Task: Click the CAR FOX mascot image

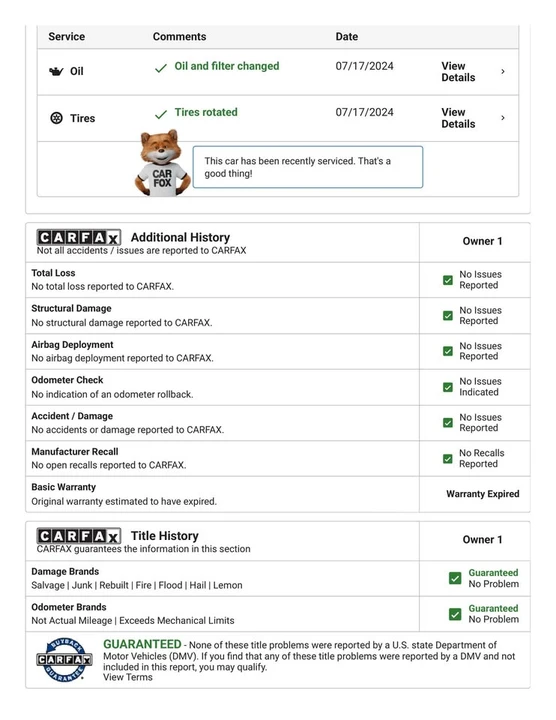Action: pyautogui.click(x=162, y=163)
